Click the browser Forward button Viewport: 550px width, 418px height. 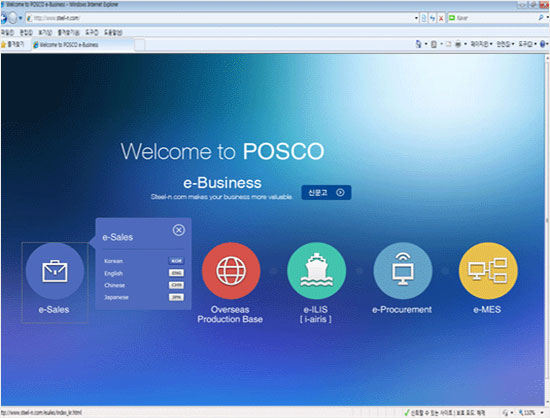(13, 18)
